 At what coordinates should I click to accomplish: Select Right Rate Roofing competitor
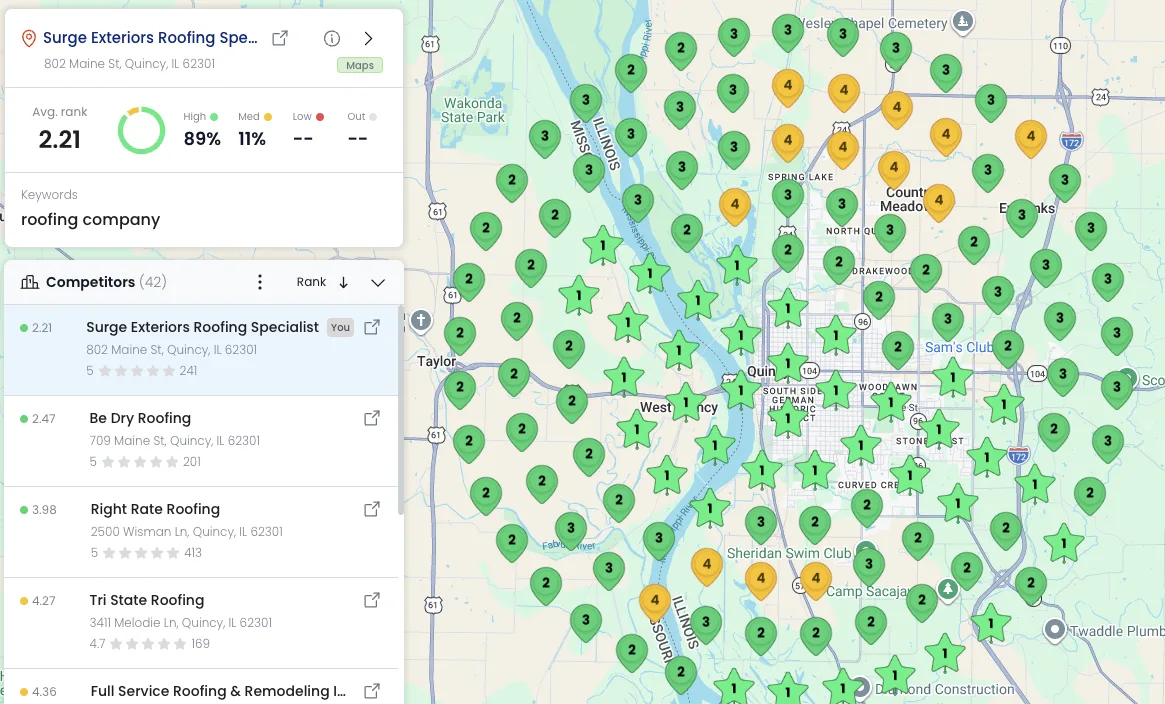(x=201, y=532)
